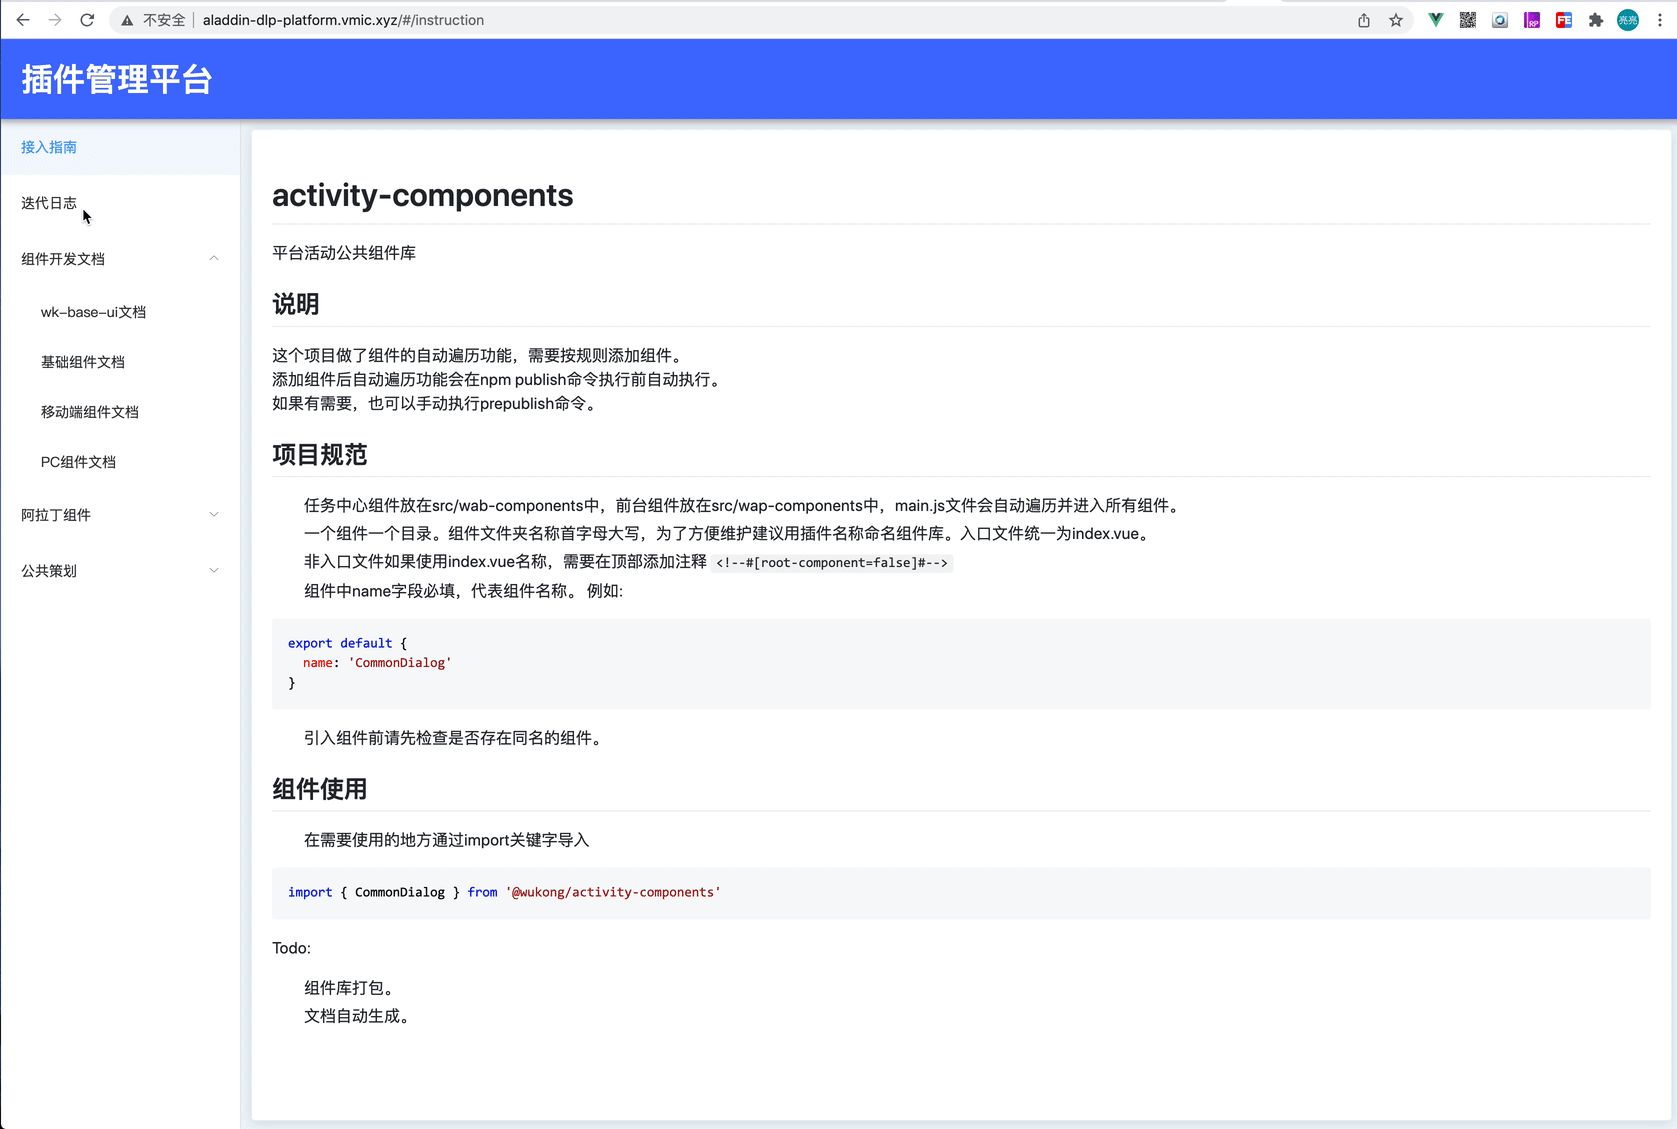1677x1129 pixels.
Task: Click the 在需要使用的地方通过import line
Action: (447, 840)
